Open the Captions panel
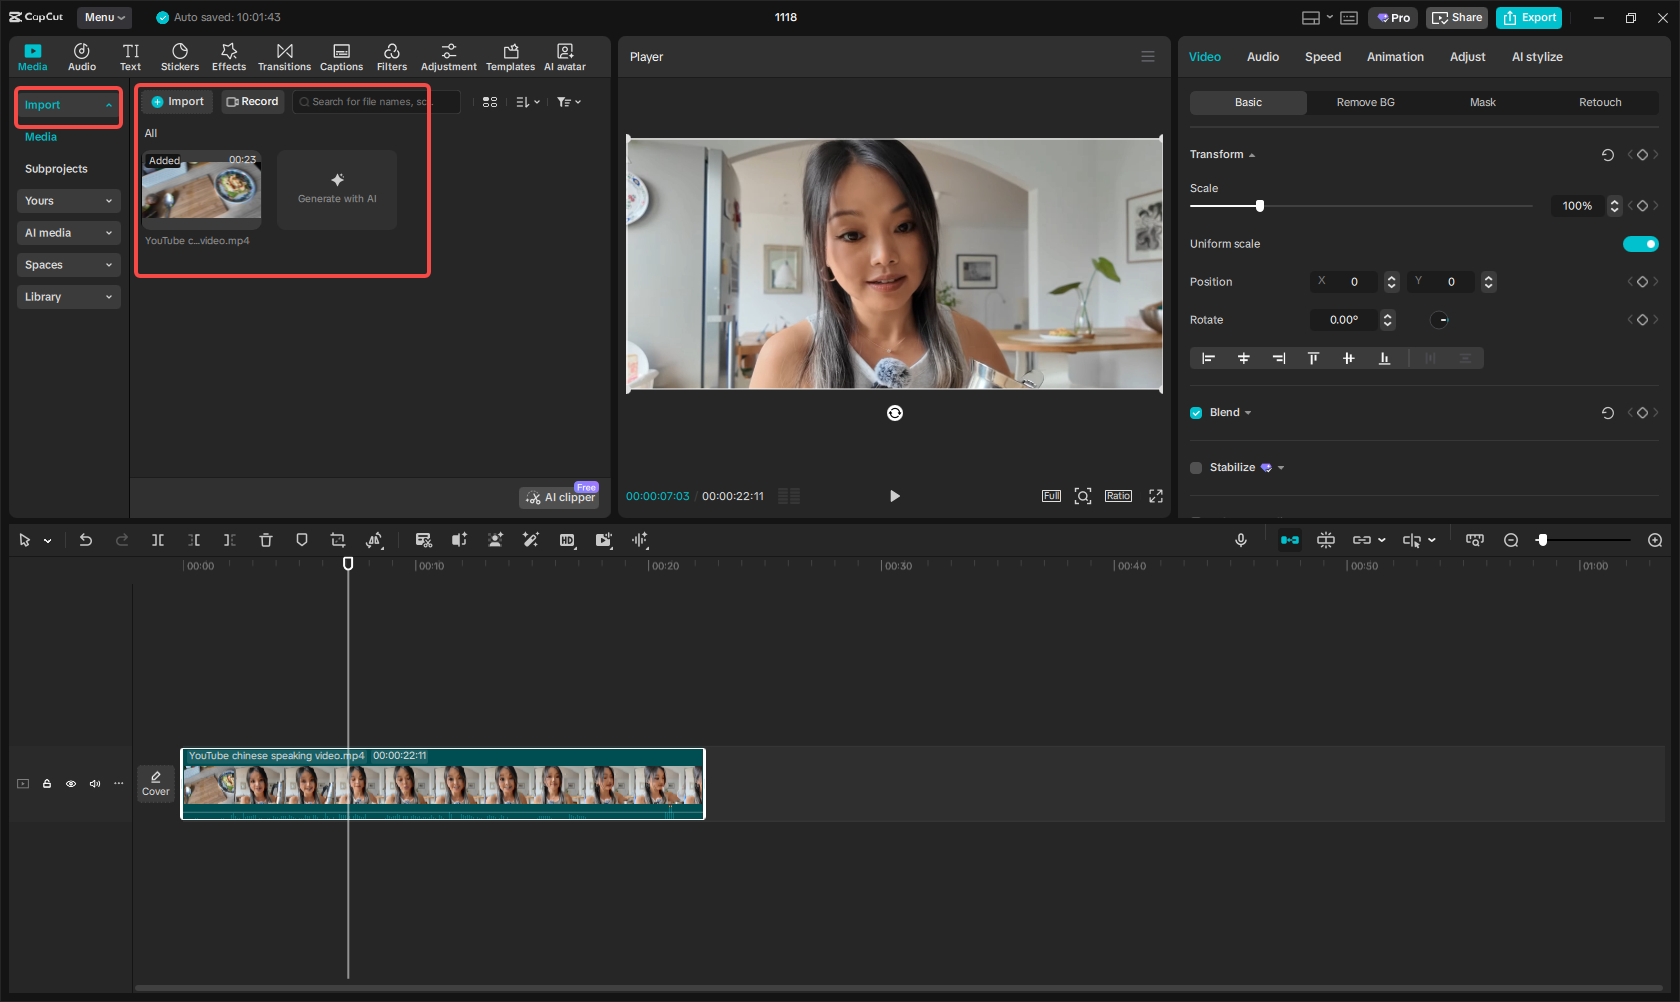 tap(341, 56)
